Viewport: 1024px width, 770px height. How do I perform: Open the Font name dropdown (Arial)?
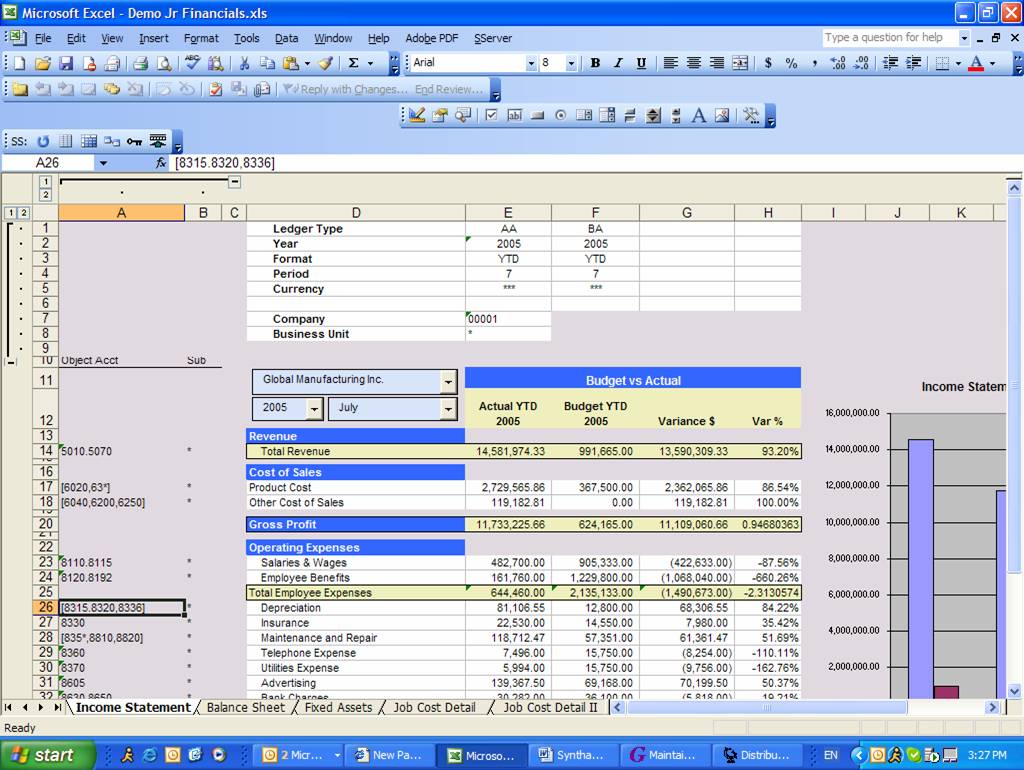(530, 63)
